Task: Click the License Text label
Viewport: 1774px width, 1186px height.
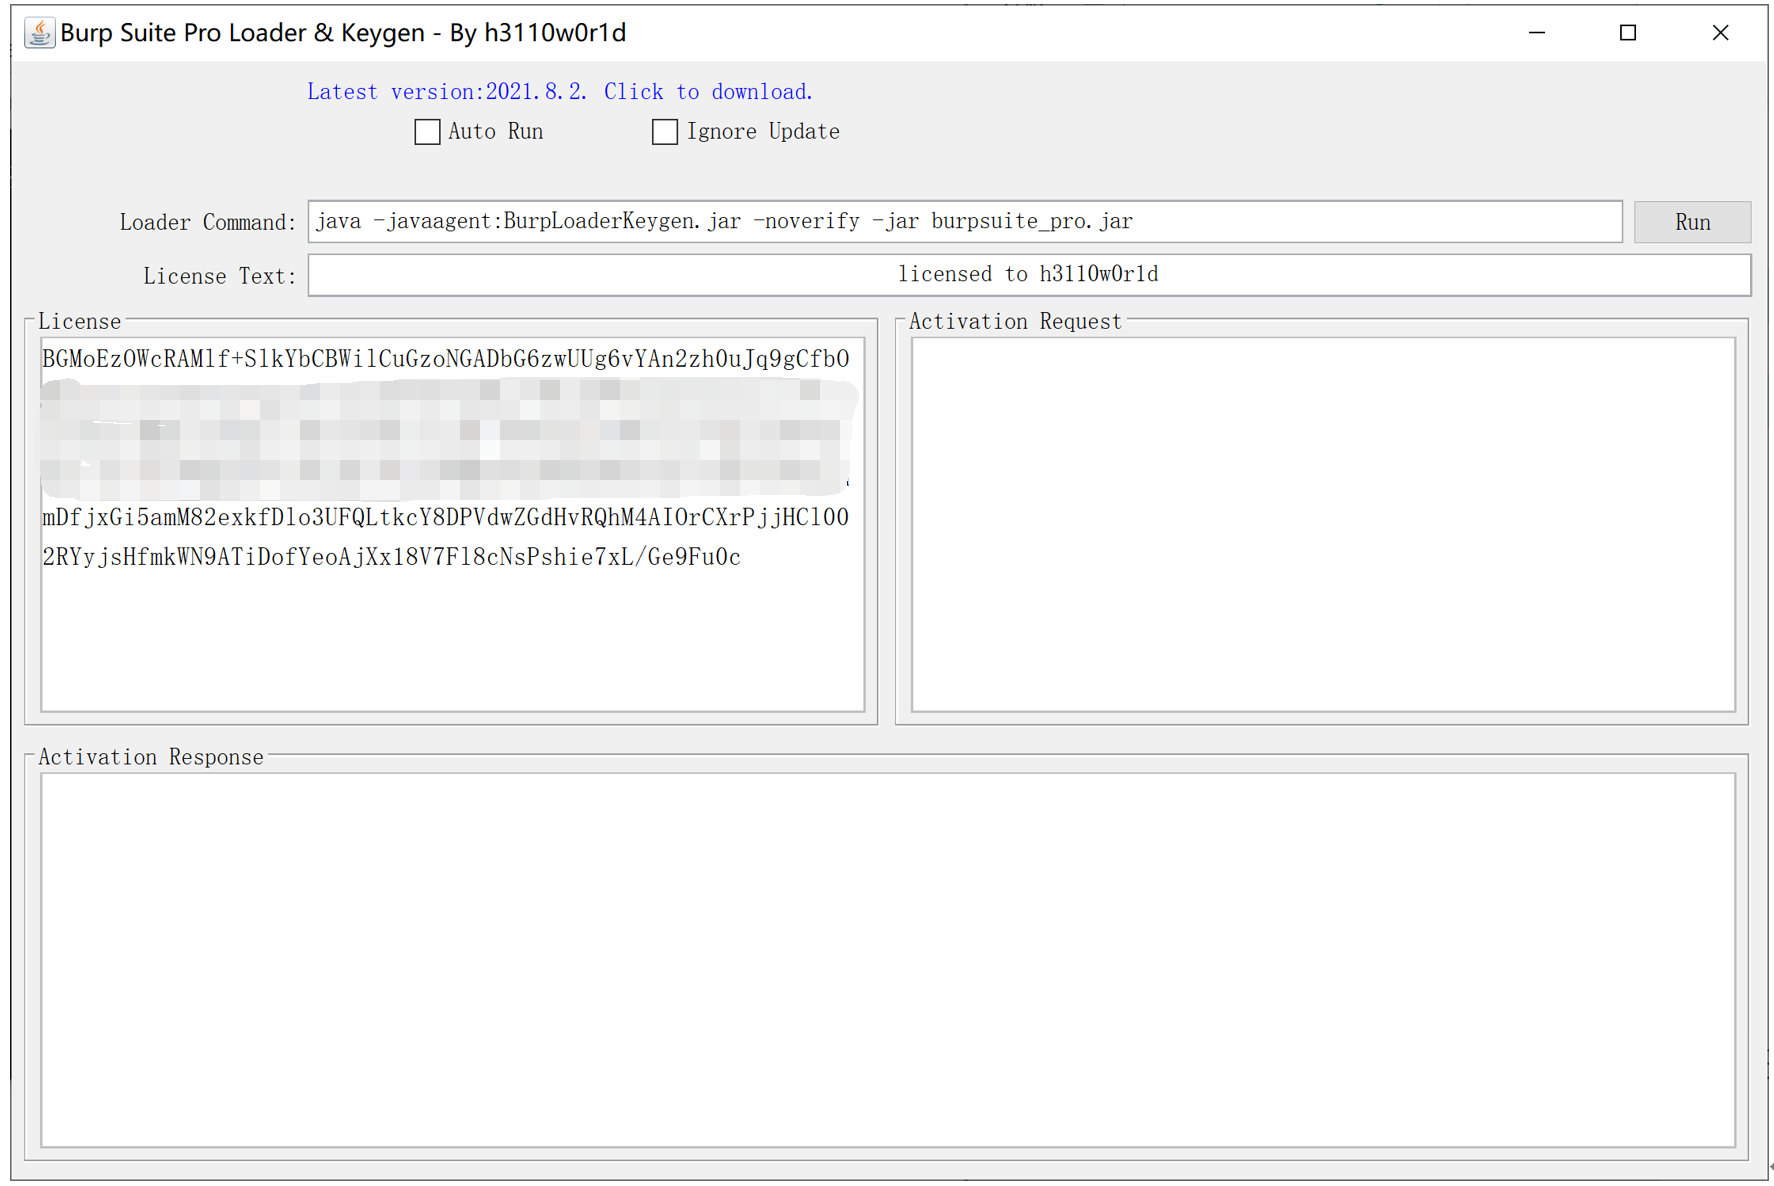Action: [x=220, y=276]
